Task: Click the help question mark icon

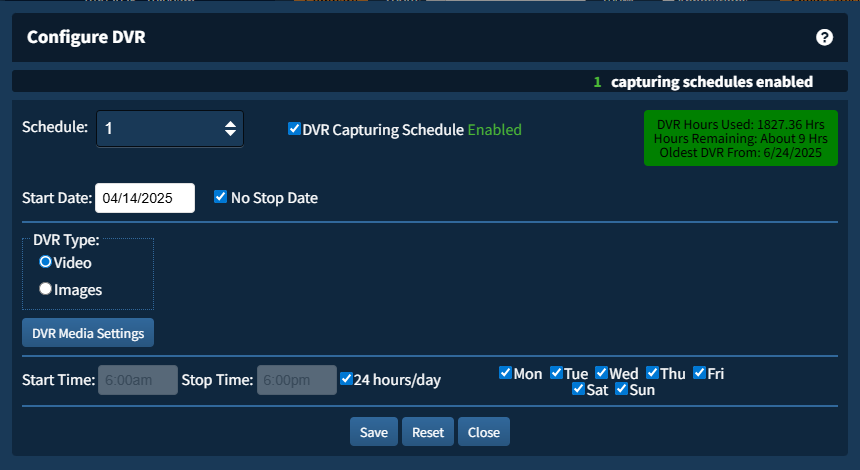Action: (x=824, y=38)
